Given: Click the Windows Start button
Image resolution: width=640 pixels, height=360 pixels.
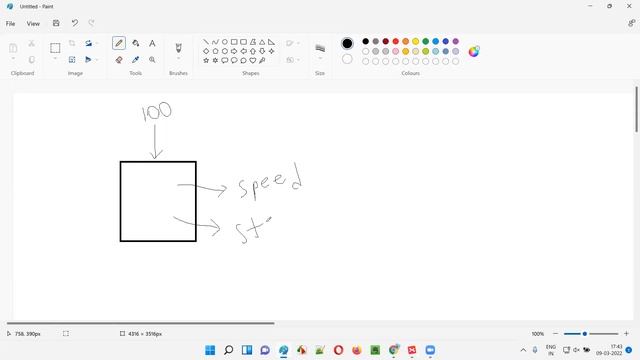Looking at the screenshot, I should (210, 350).
